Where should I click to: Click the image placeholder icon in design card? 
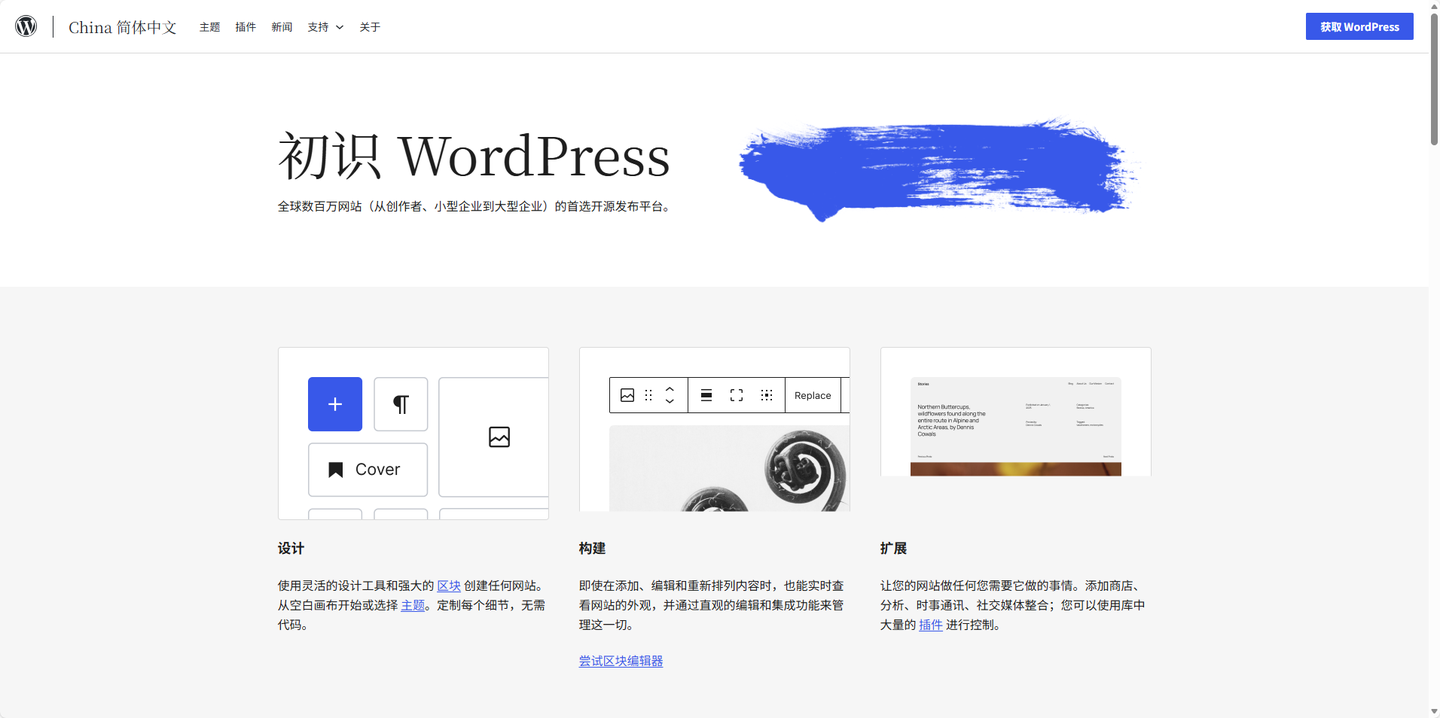pos(499,437)
